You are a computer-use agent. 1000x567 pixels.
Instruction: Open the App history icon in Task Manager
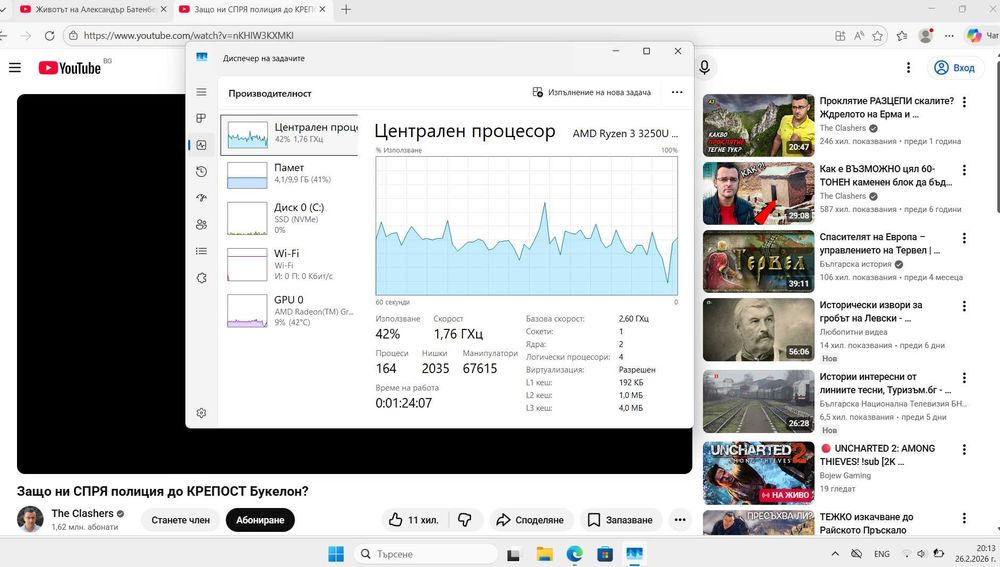202,172
